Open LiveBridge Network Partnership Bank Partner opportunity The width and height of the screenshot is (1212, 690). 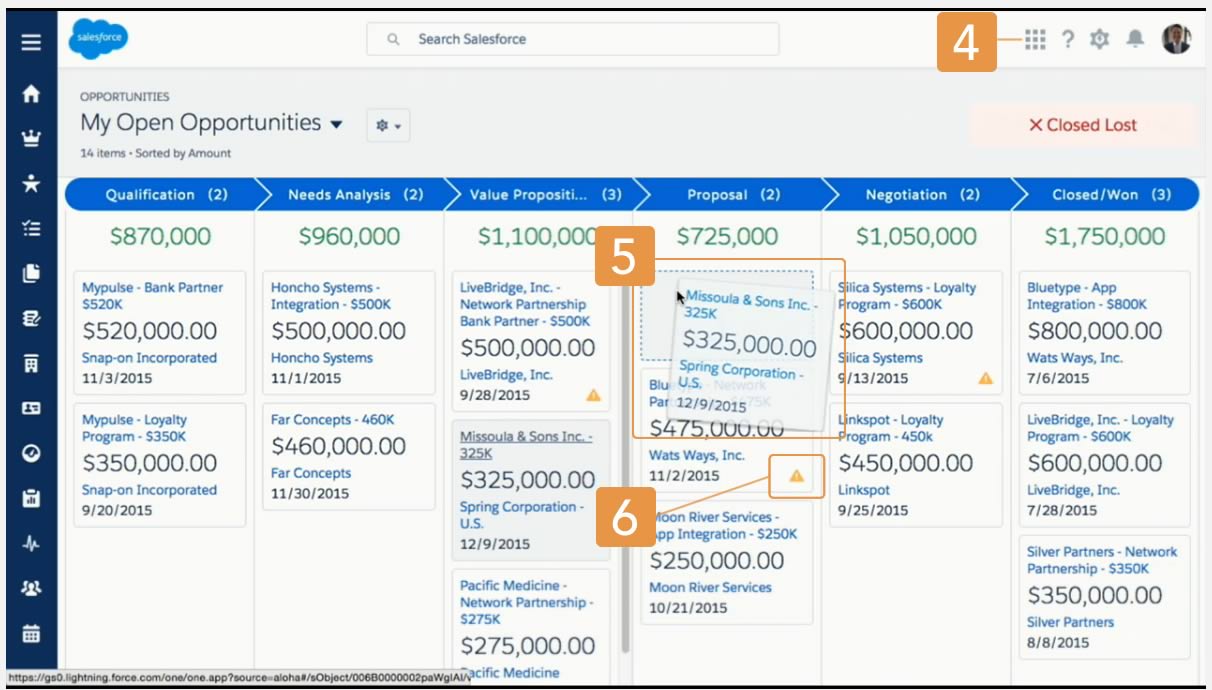[x=524, y=304]
